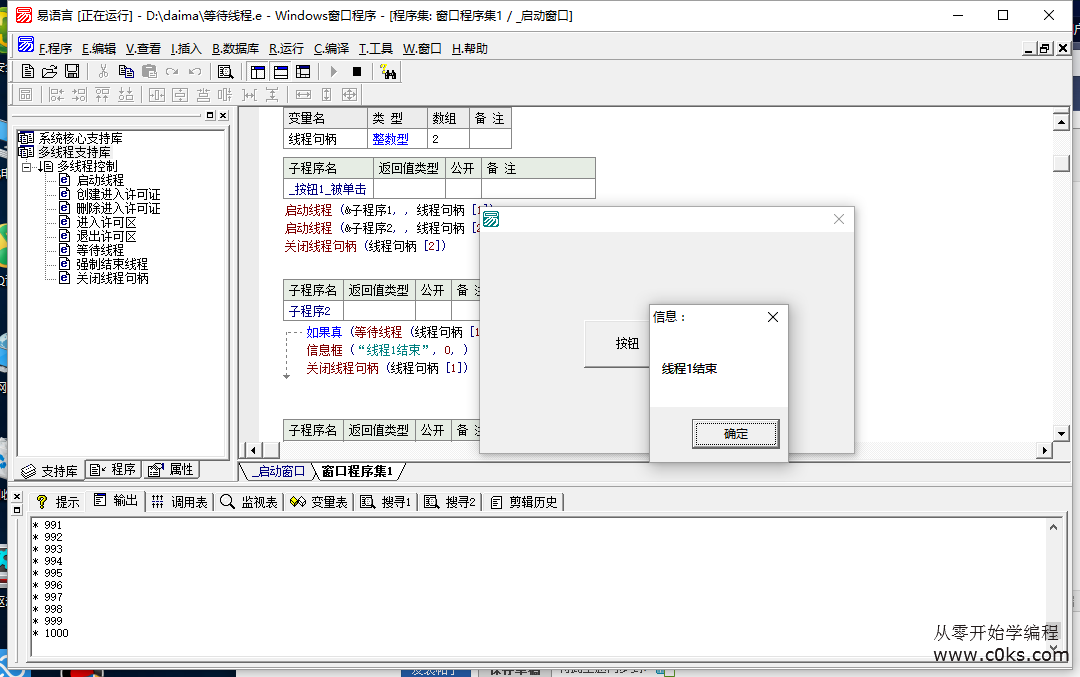Click the Make same height icon
Viewport: 1080px width, 677px height.
point(326,95)
